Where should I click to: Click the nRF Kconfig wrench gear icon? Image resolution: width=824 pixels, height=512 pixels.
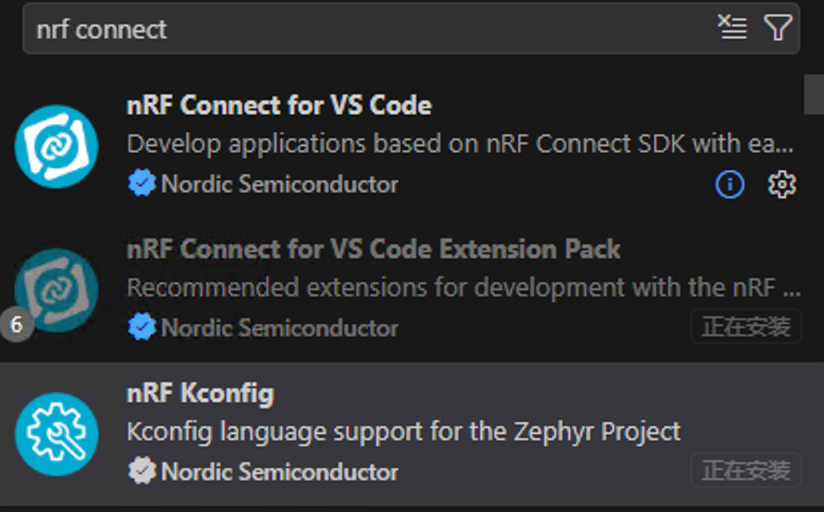(57, 434)
